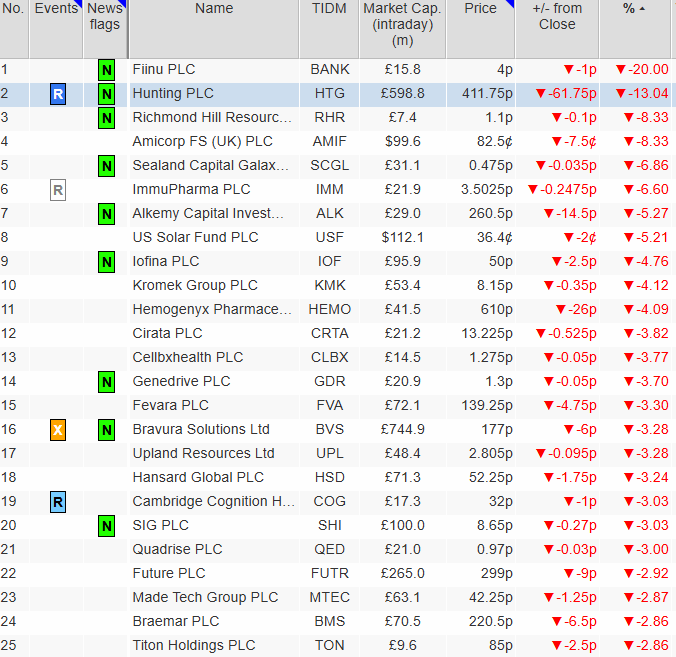Open news flag for Genedrive PLC
Image resolution: width=676 pixels, height=657 pixels.
pyautogui.click(x=106, y=382)
